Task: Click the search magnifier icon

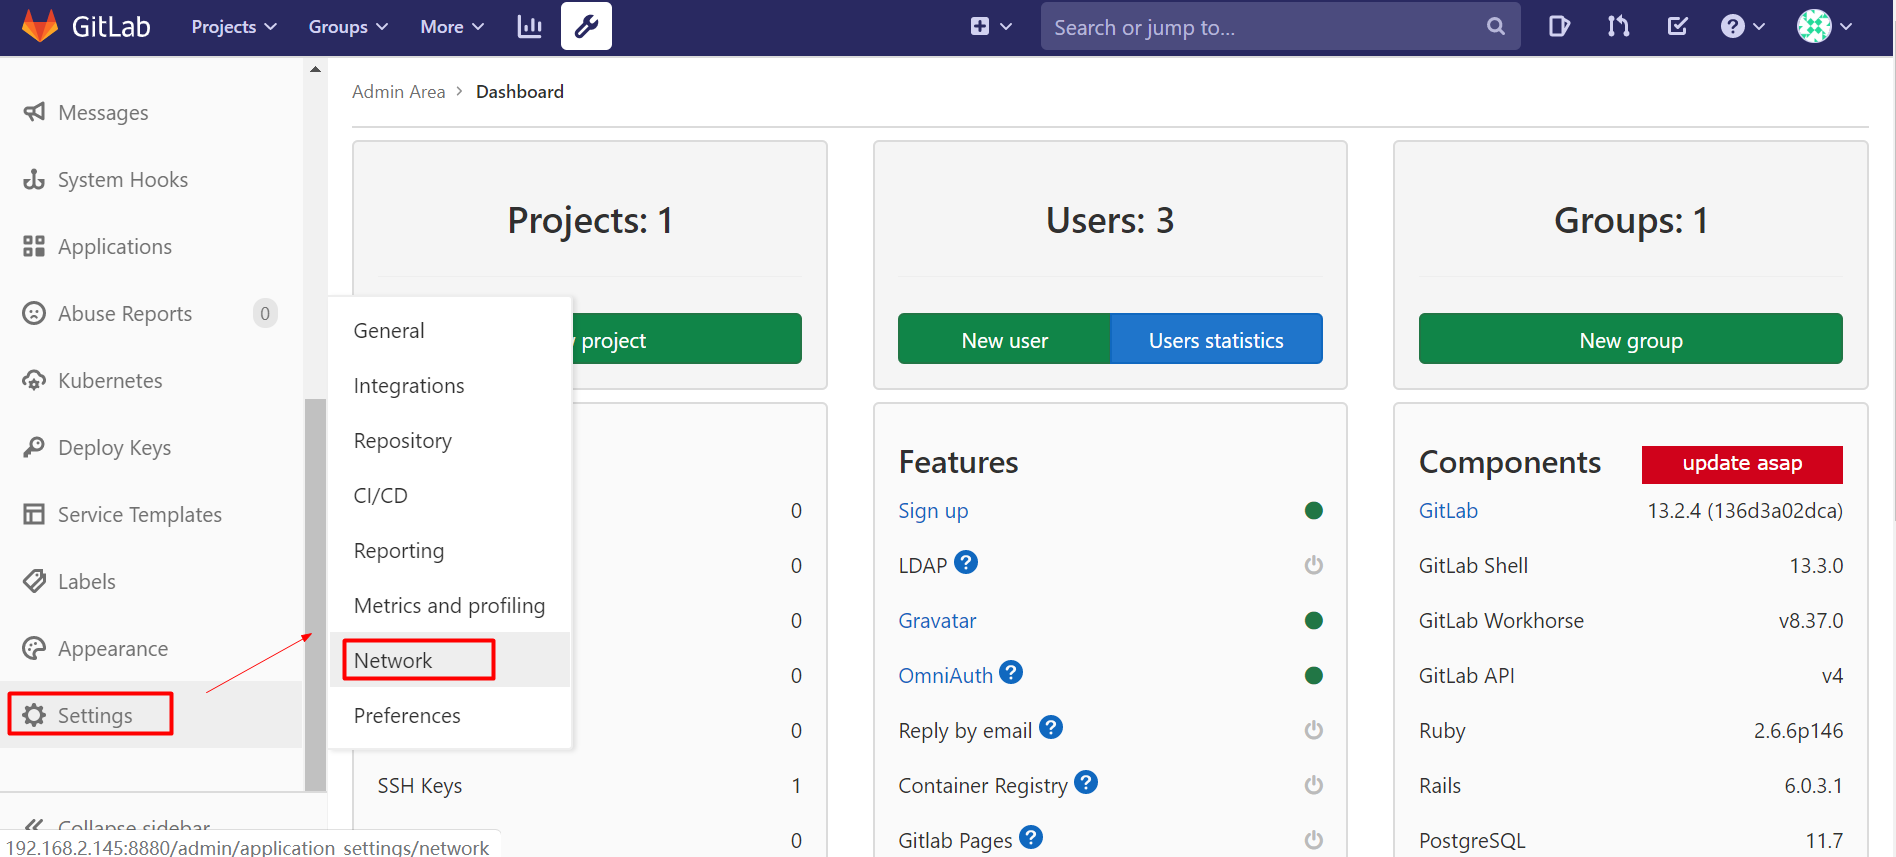Action: click(x=1495, y=27)
